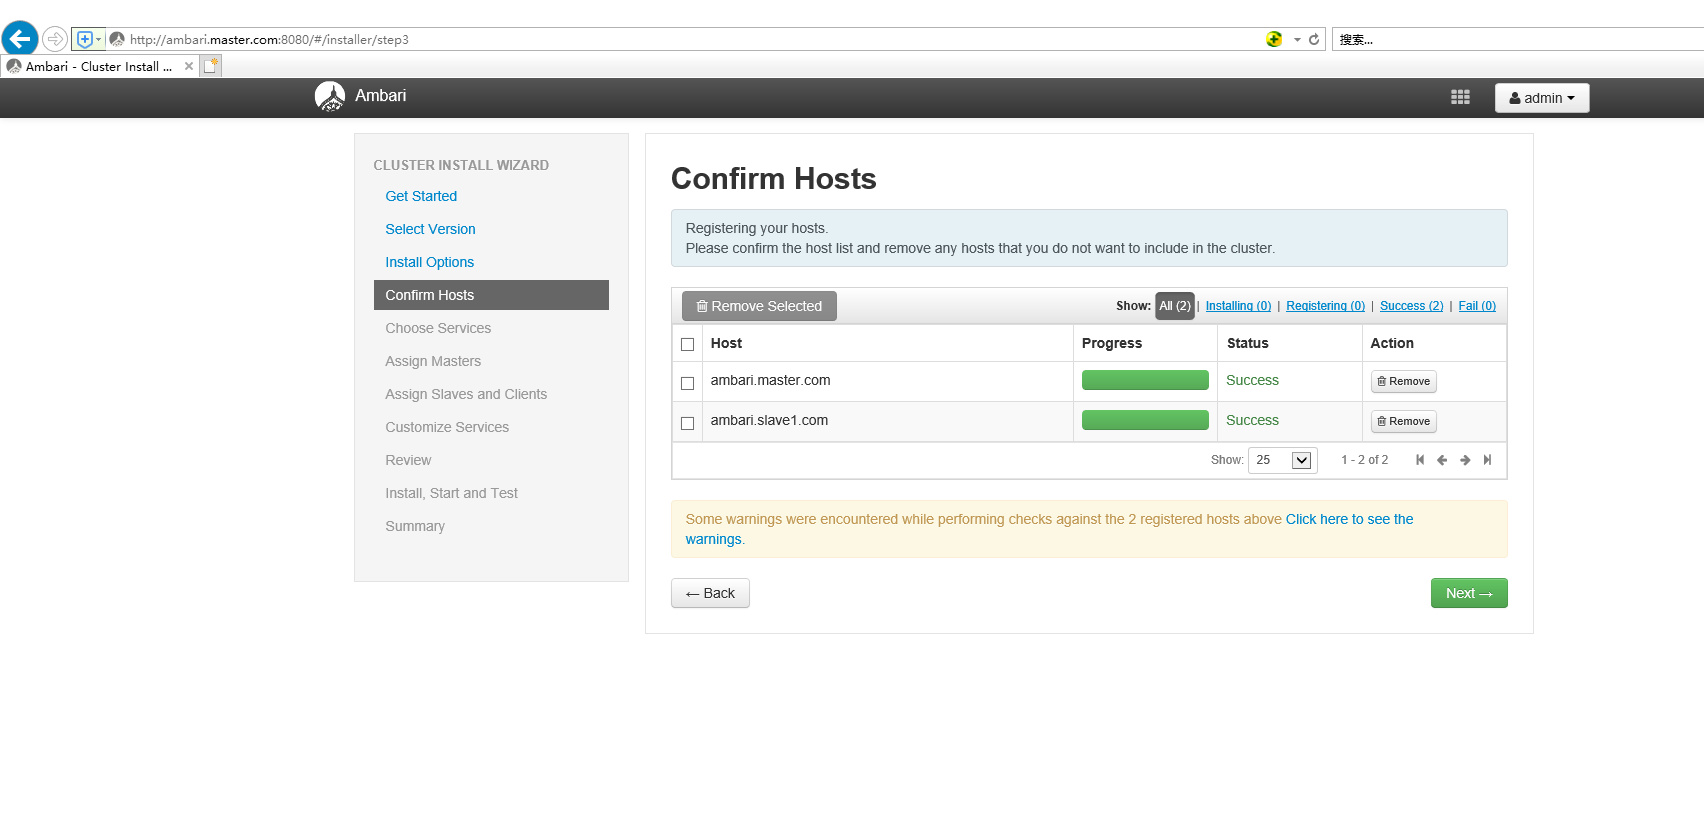Filter hosts by Registering (0)
Screen dimensions: 1704x838
click(x=1325, y=306)
